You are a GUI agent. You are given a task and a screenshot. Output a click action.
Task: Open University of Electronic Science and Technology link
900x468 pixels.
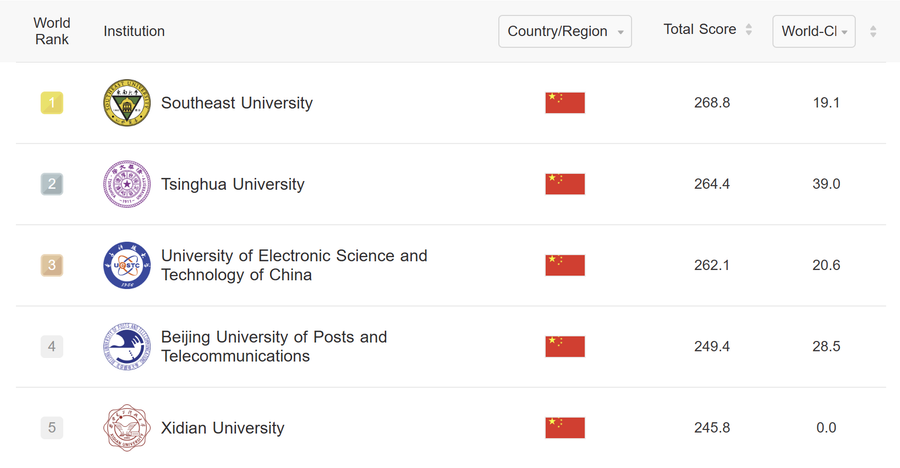294,265
